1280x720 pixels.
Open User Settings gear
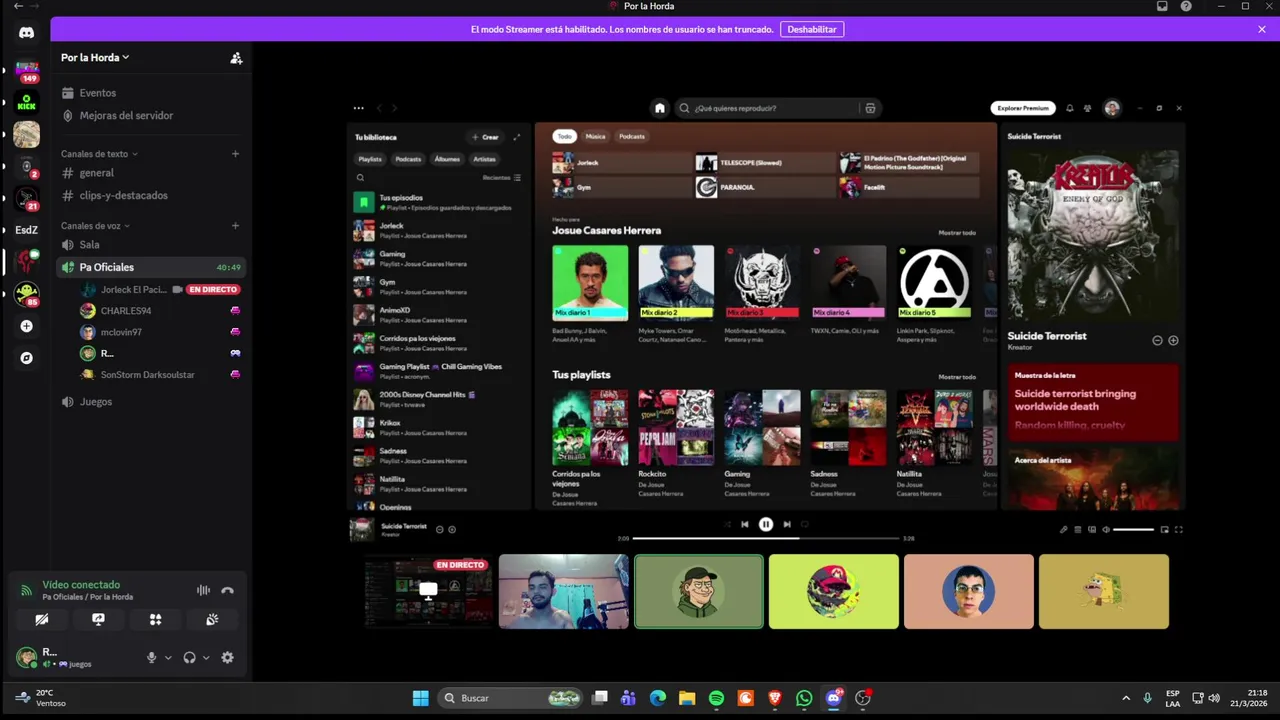pyautogui.click(x=227, y=657)
